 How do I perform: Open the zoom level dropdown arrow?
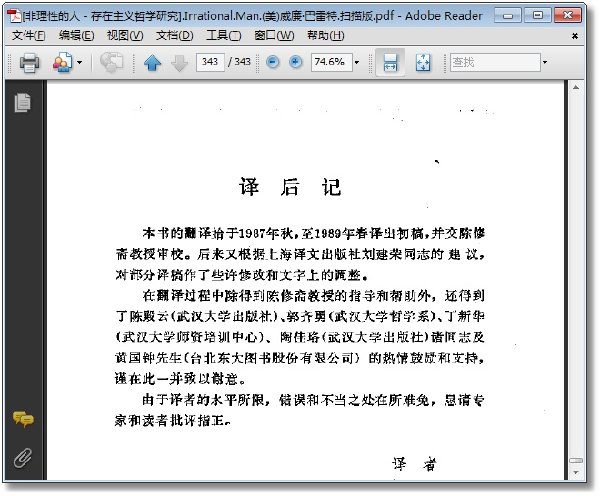click(357, 62)
